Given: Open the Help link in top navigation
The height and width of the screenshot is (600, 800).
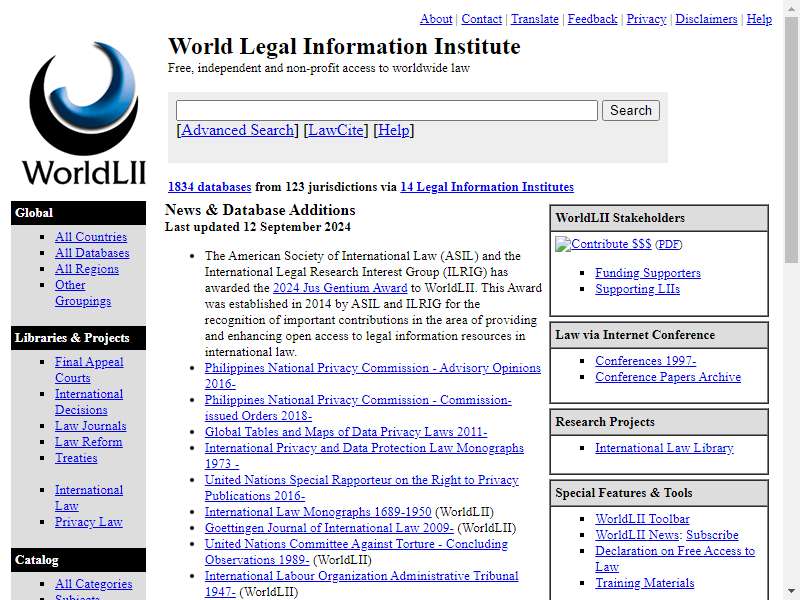Looking at the screenshot, I should [x=759, y=19].
